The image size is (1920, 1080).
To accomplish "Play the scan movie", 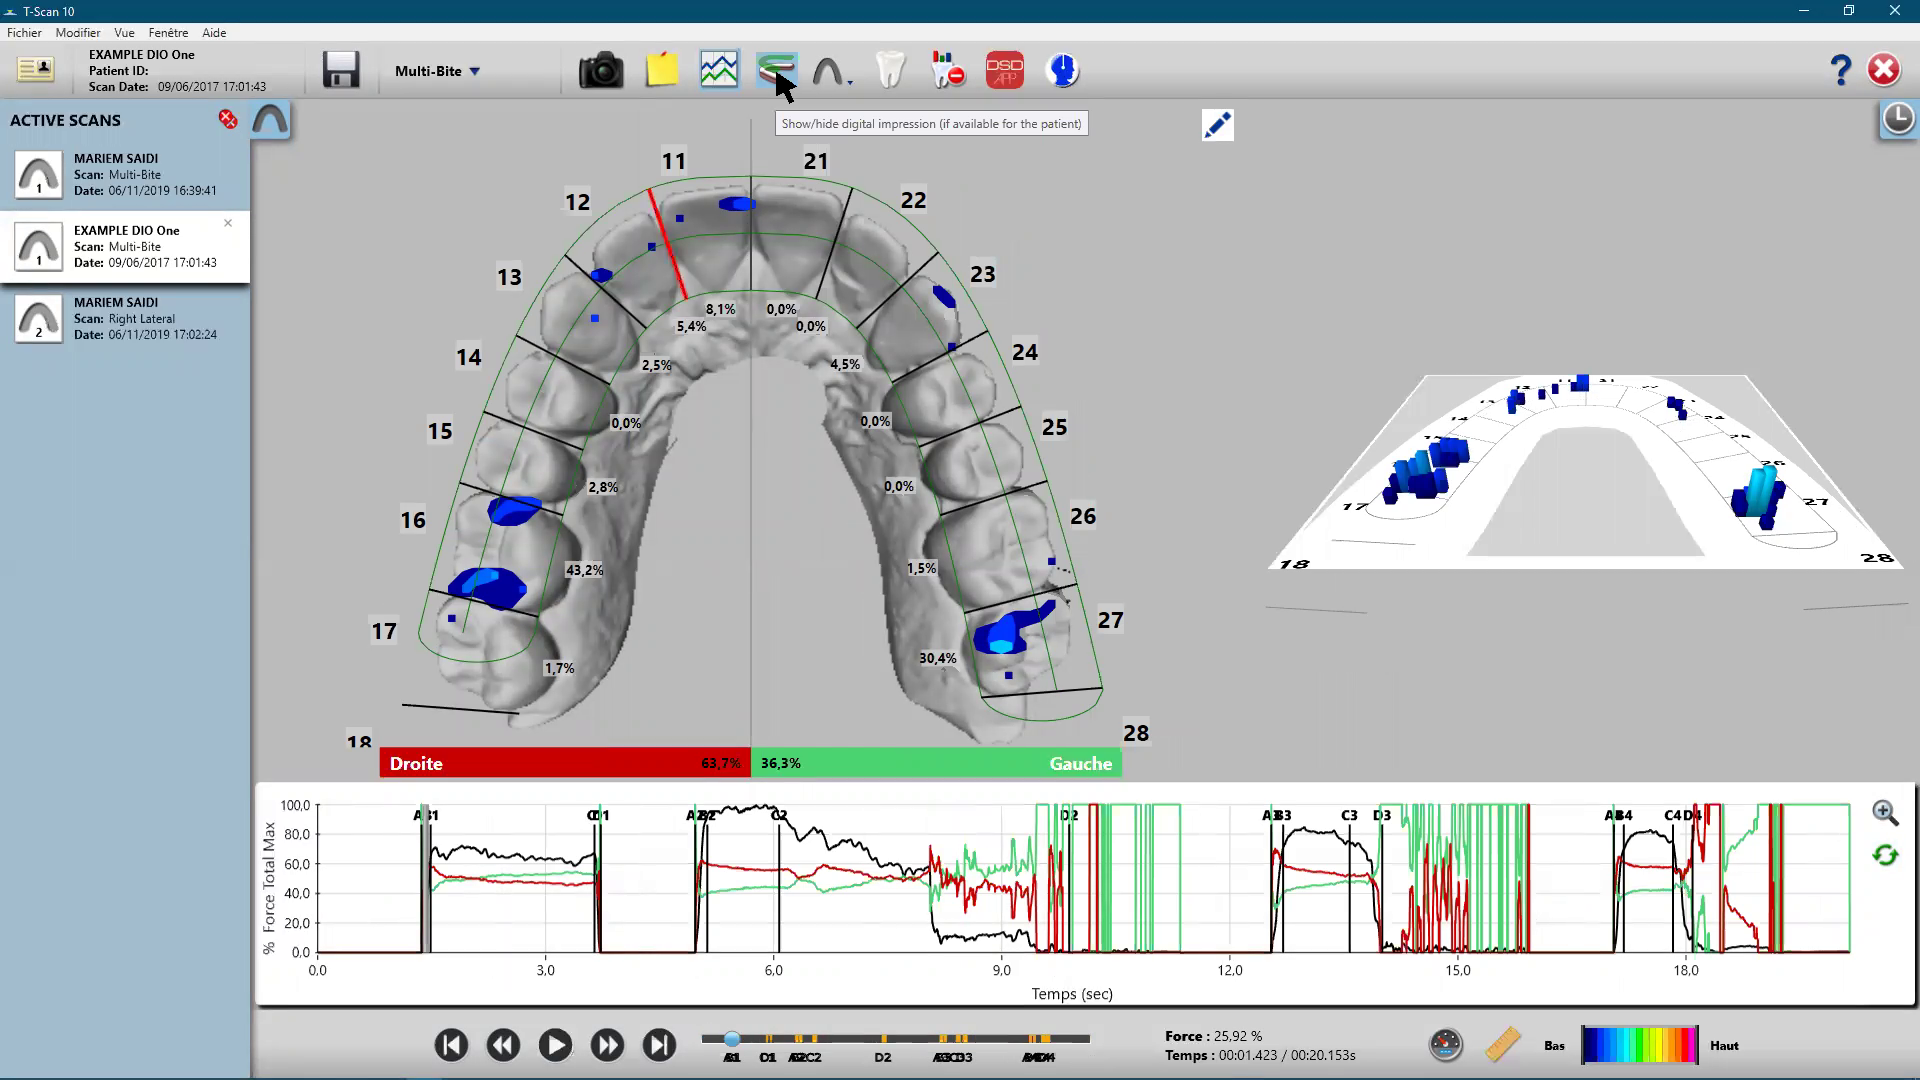I will tap(555, 1045).
